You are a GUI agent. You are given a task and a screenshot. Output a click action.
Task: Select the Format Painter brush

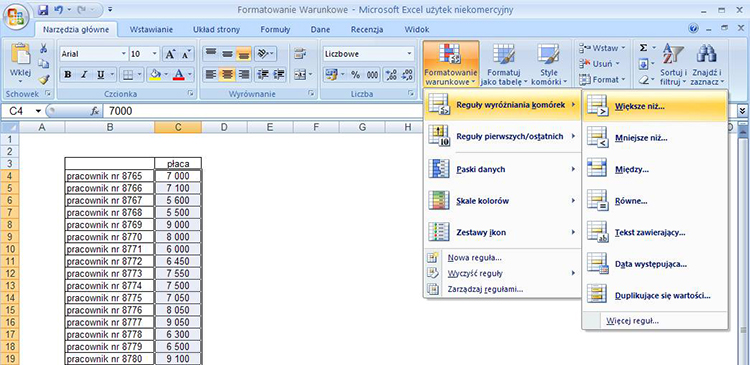[44, 78]
